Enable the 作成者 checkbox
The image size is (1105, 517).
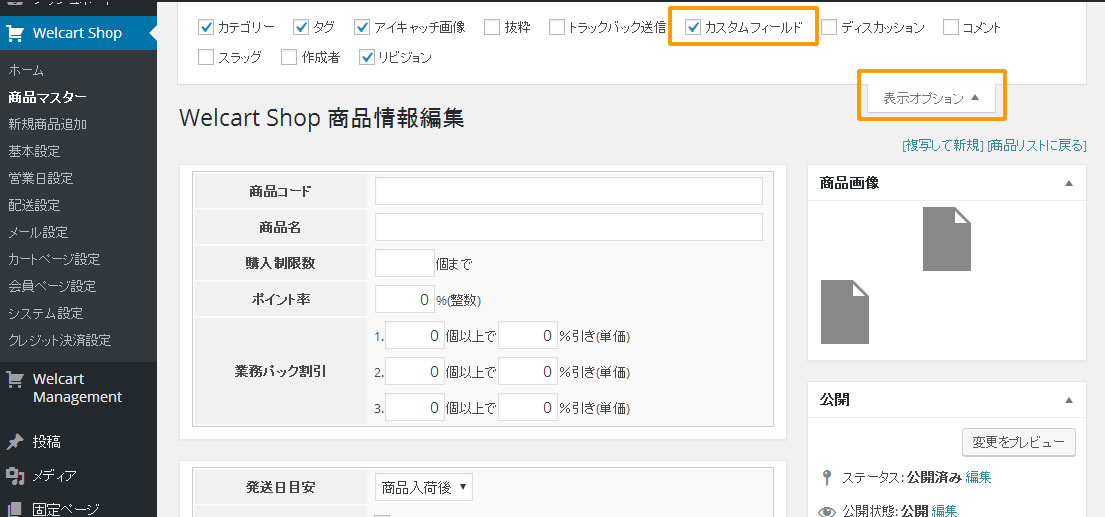(x=288, y=57)
